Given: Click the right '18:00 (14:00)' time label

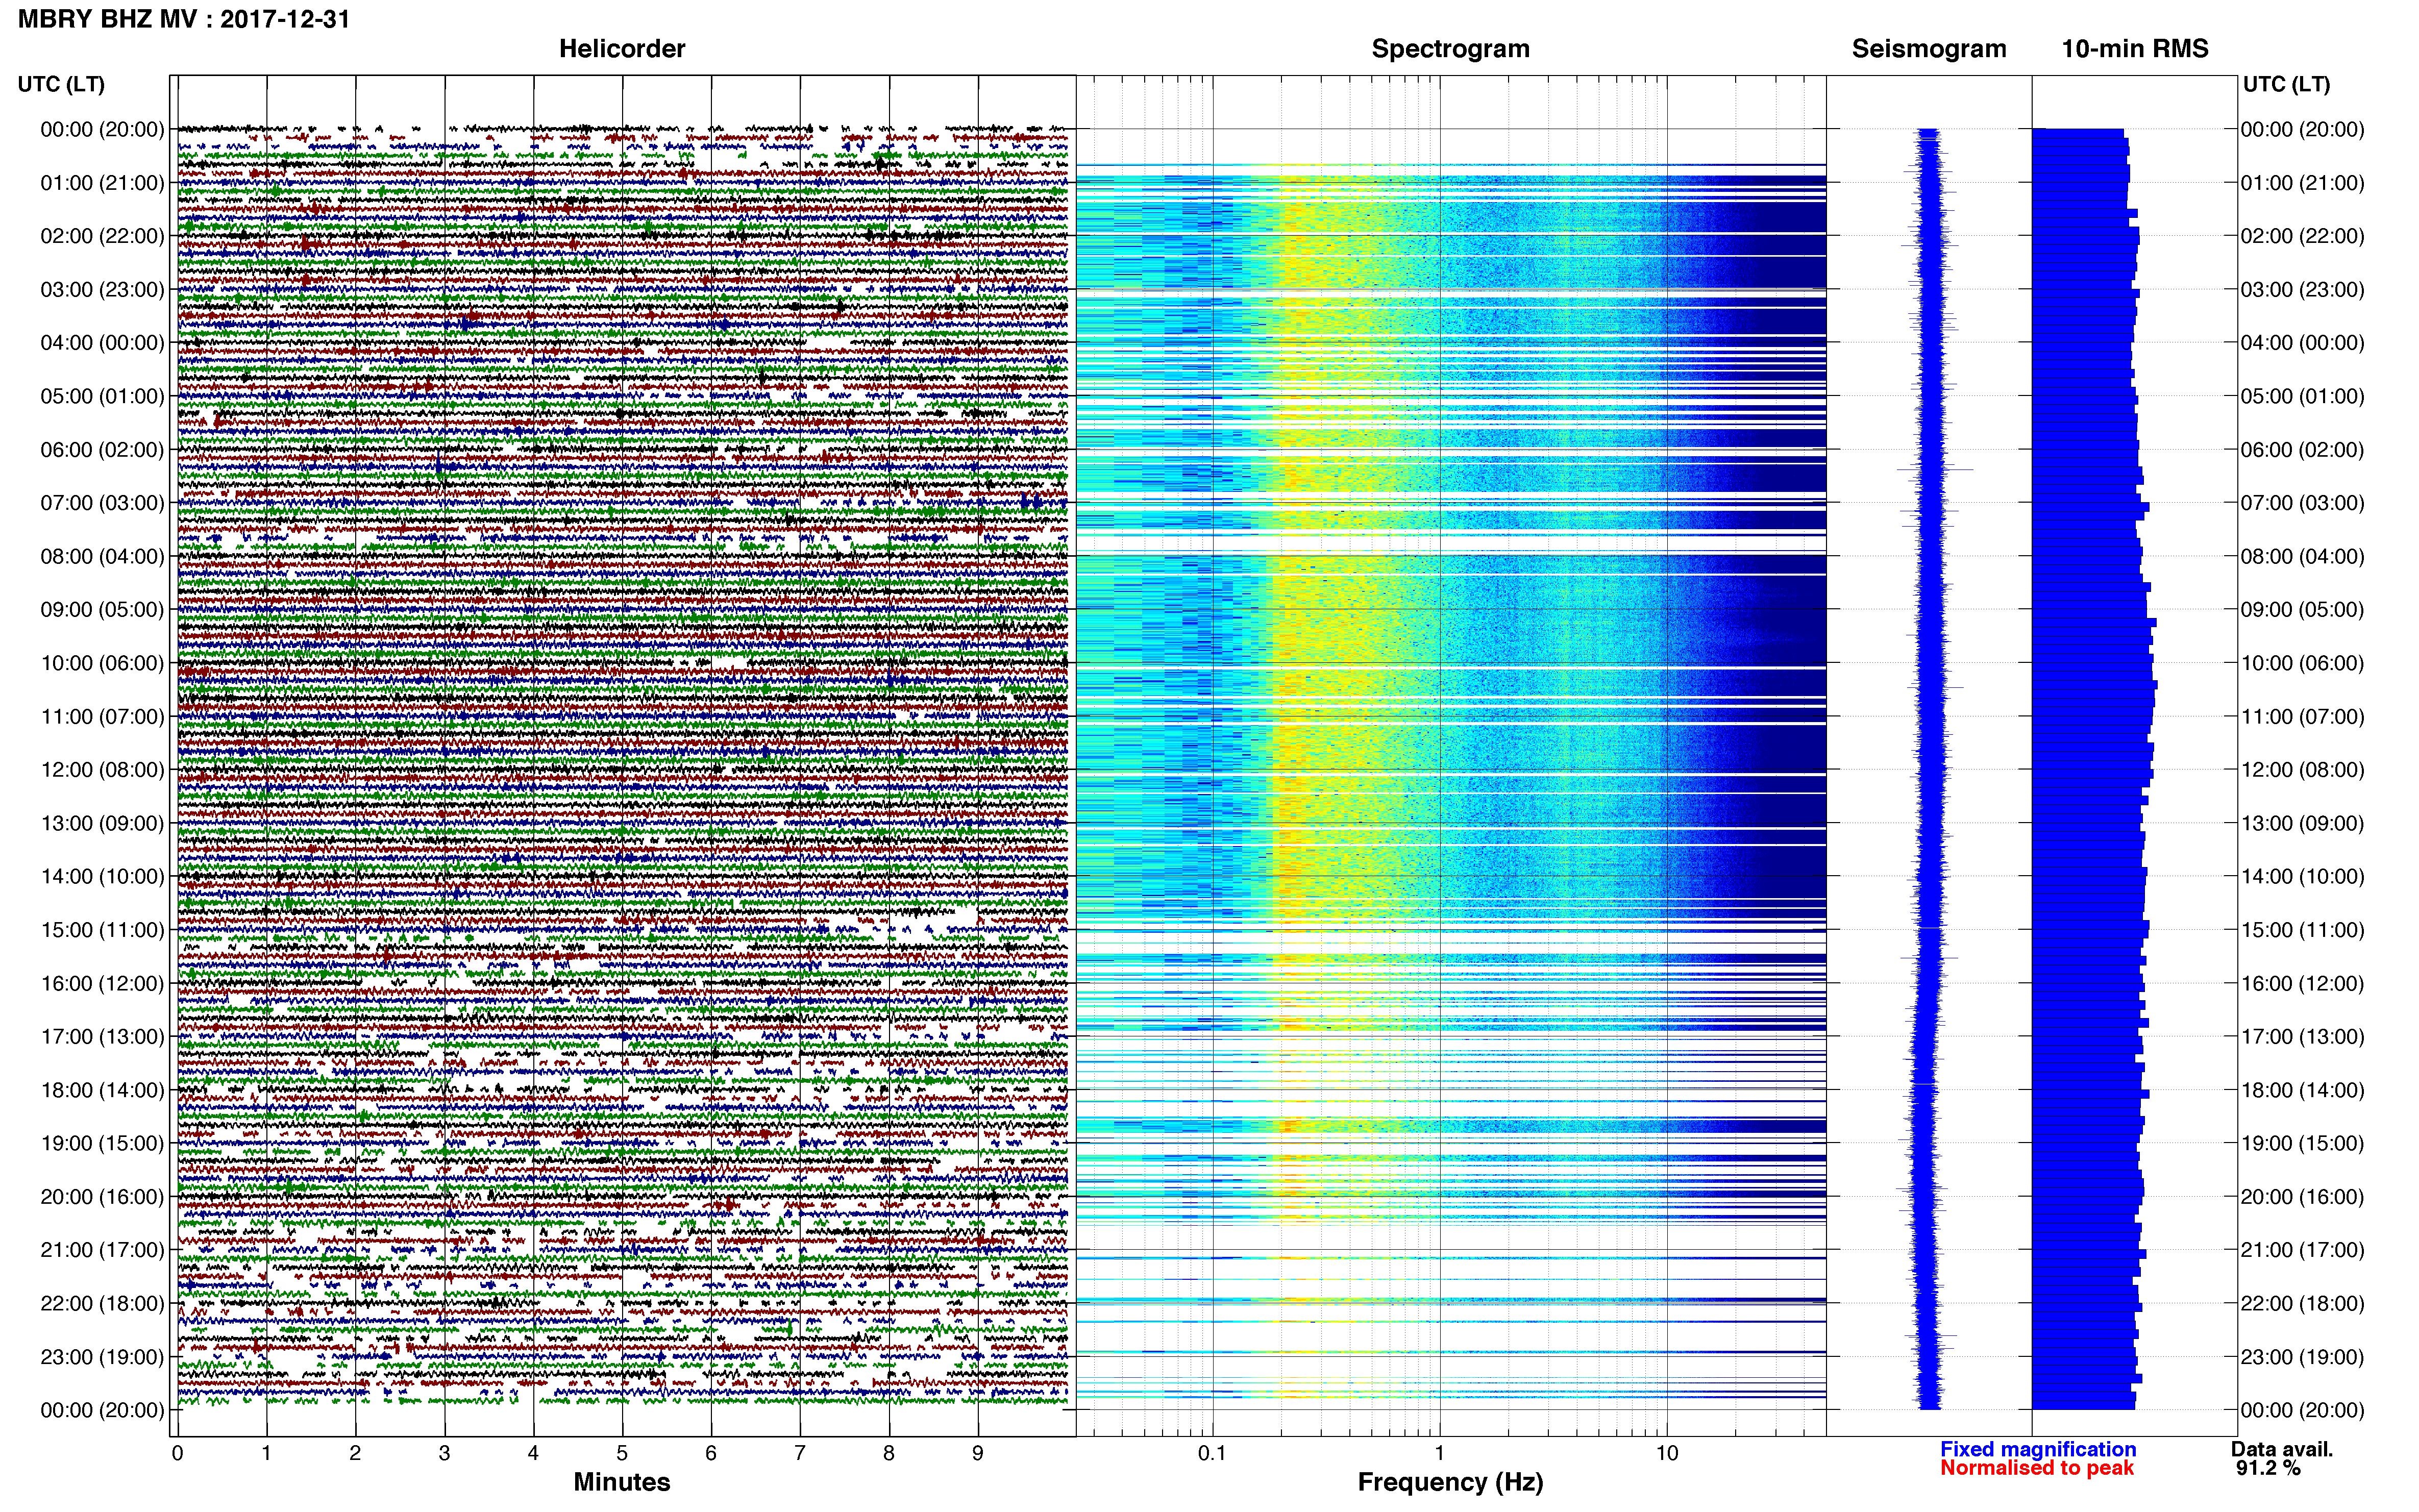Looking at the screenshot, I should click(2302, 1090).
